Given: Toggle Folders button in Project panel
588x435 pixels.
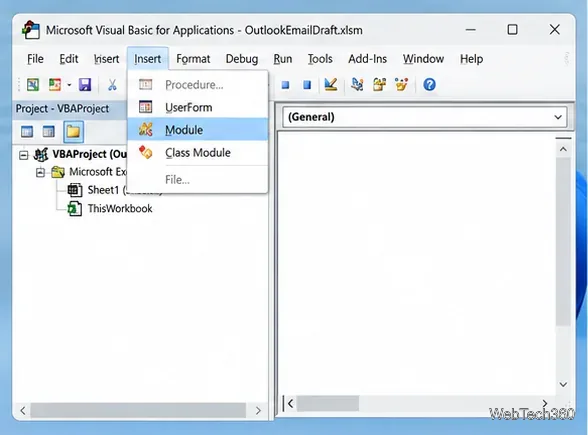Looking at the screenshot, I should click(73, 132).
